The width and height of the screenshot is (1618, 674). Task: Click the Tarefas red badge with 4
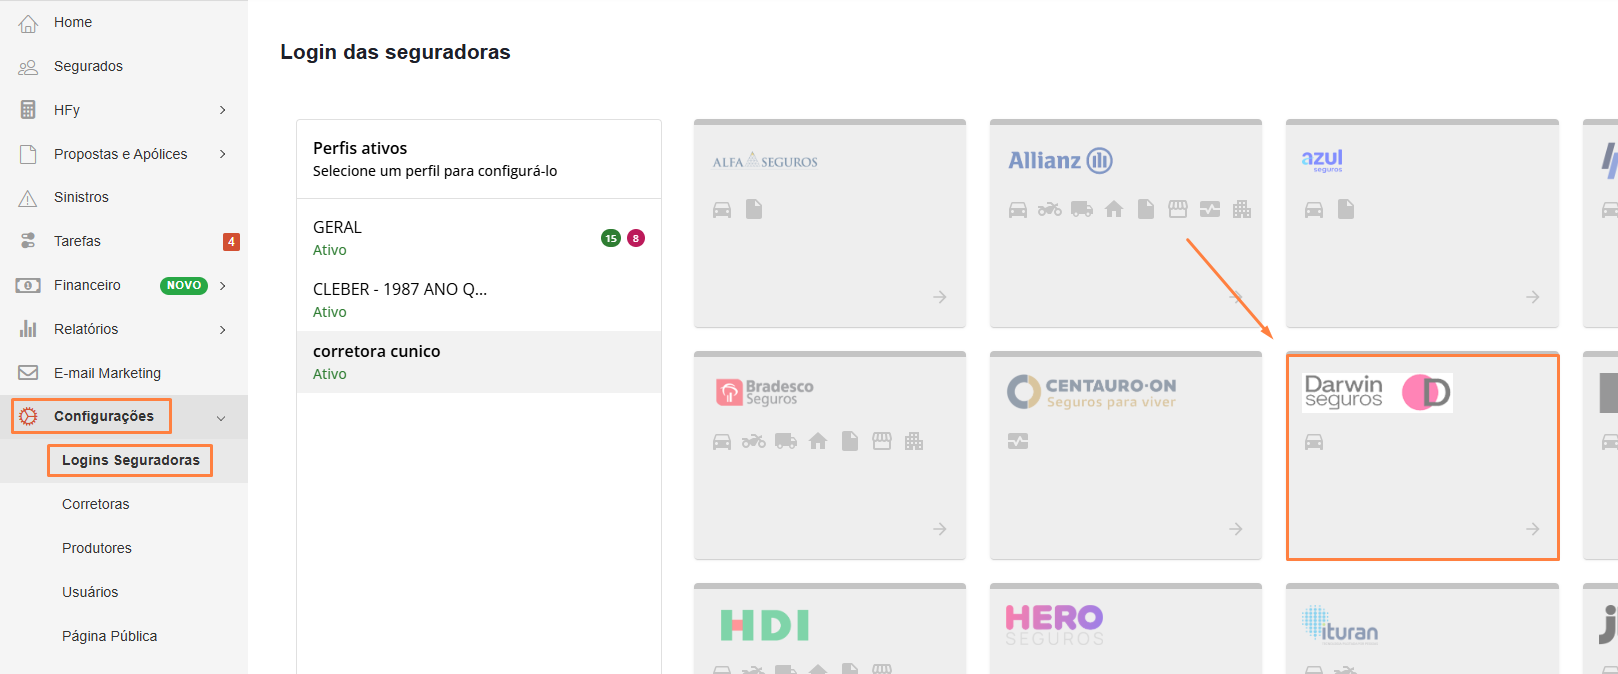(x=231, y=242)
